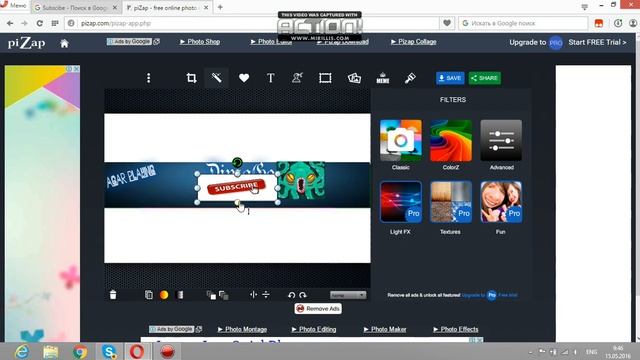Delete selected object with trash icon
Screen dimensions: 640x360
113,295
